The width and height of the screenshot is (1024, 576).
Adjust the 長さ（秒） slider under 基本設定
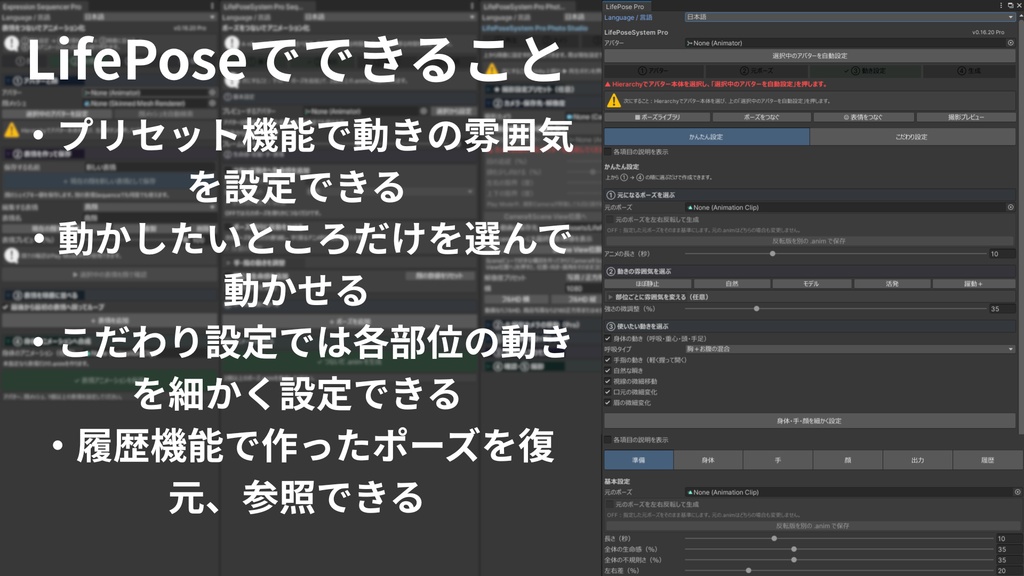[x=839, y=539]
